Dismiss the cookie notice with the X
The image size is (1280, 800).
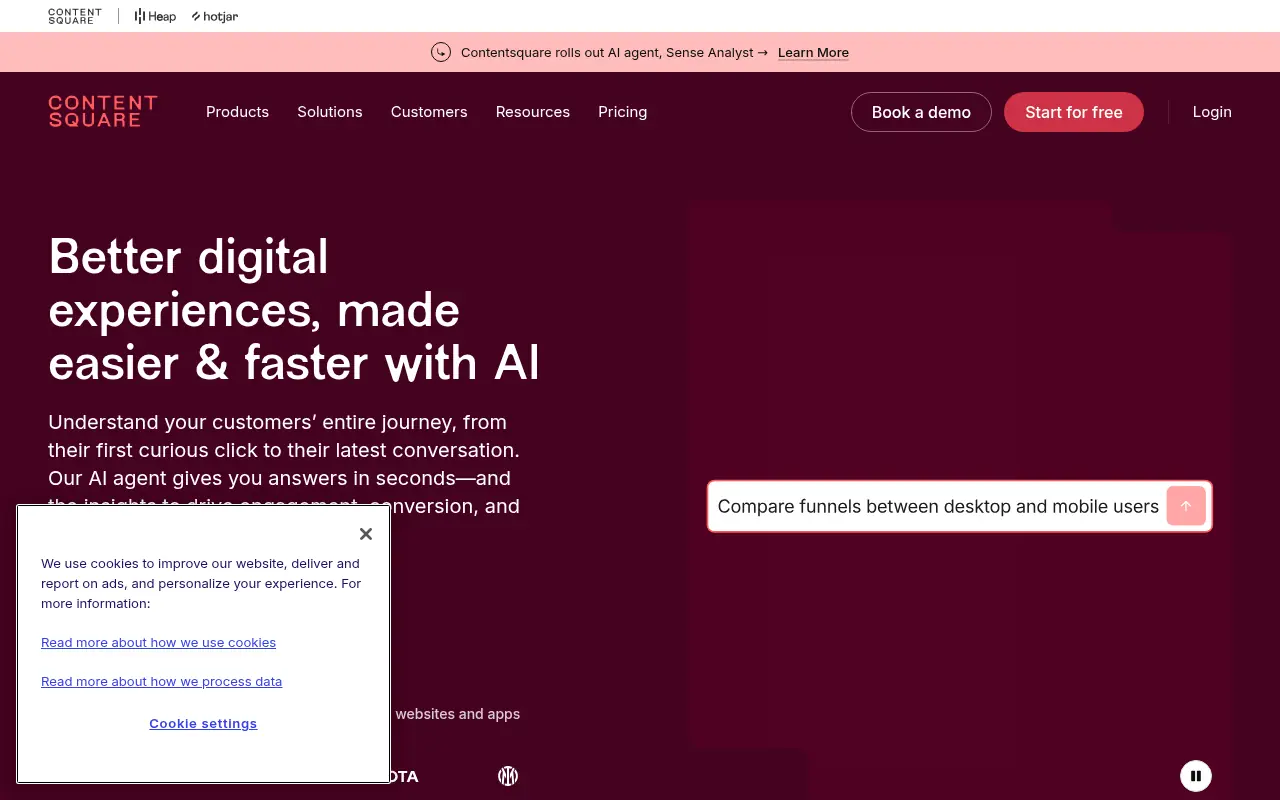pos(365,533)
